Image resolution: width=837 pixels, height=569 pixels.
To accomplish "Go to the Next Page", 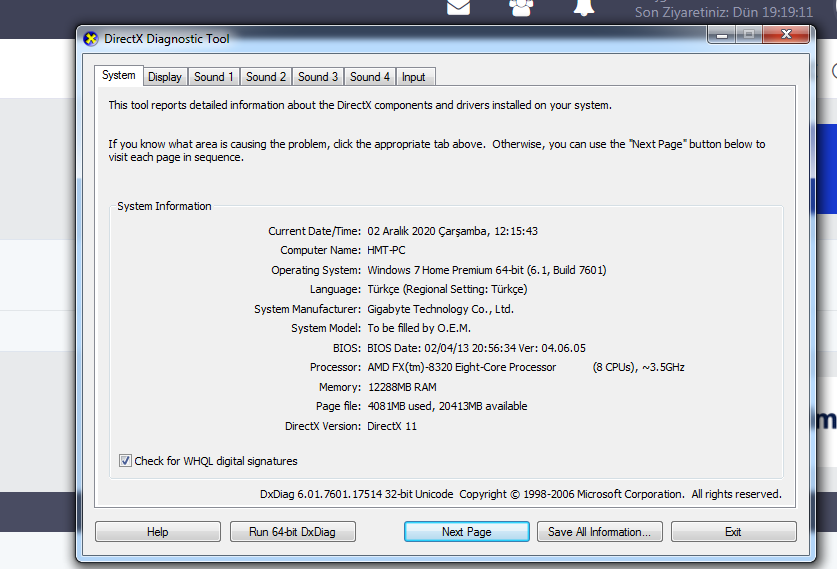I will 467,532.
